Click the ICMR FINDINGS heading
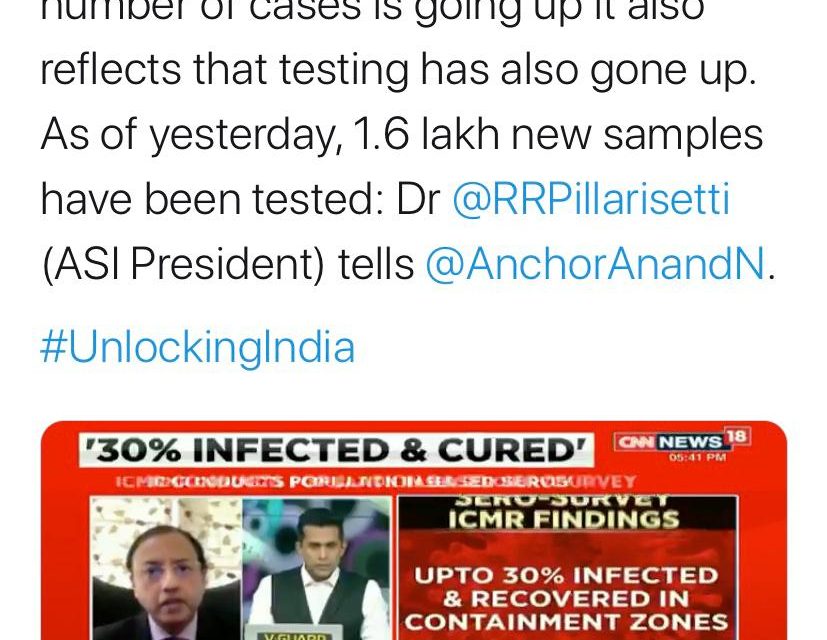 click(x=564, y=520)
